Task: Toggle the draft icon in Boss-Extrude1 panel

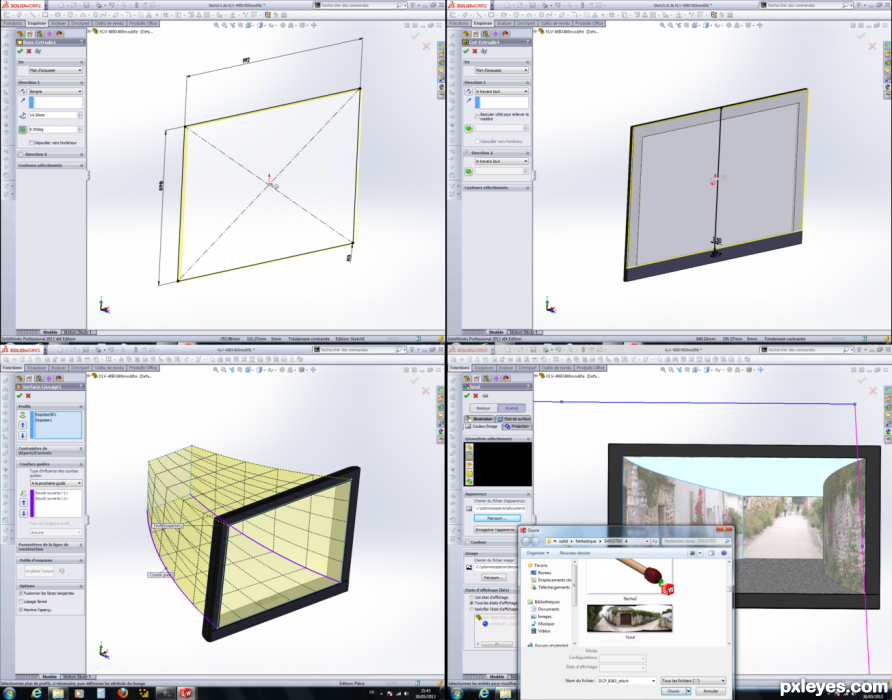Action: coord(23,129)
